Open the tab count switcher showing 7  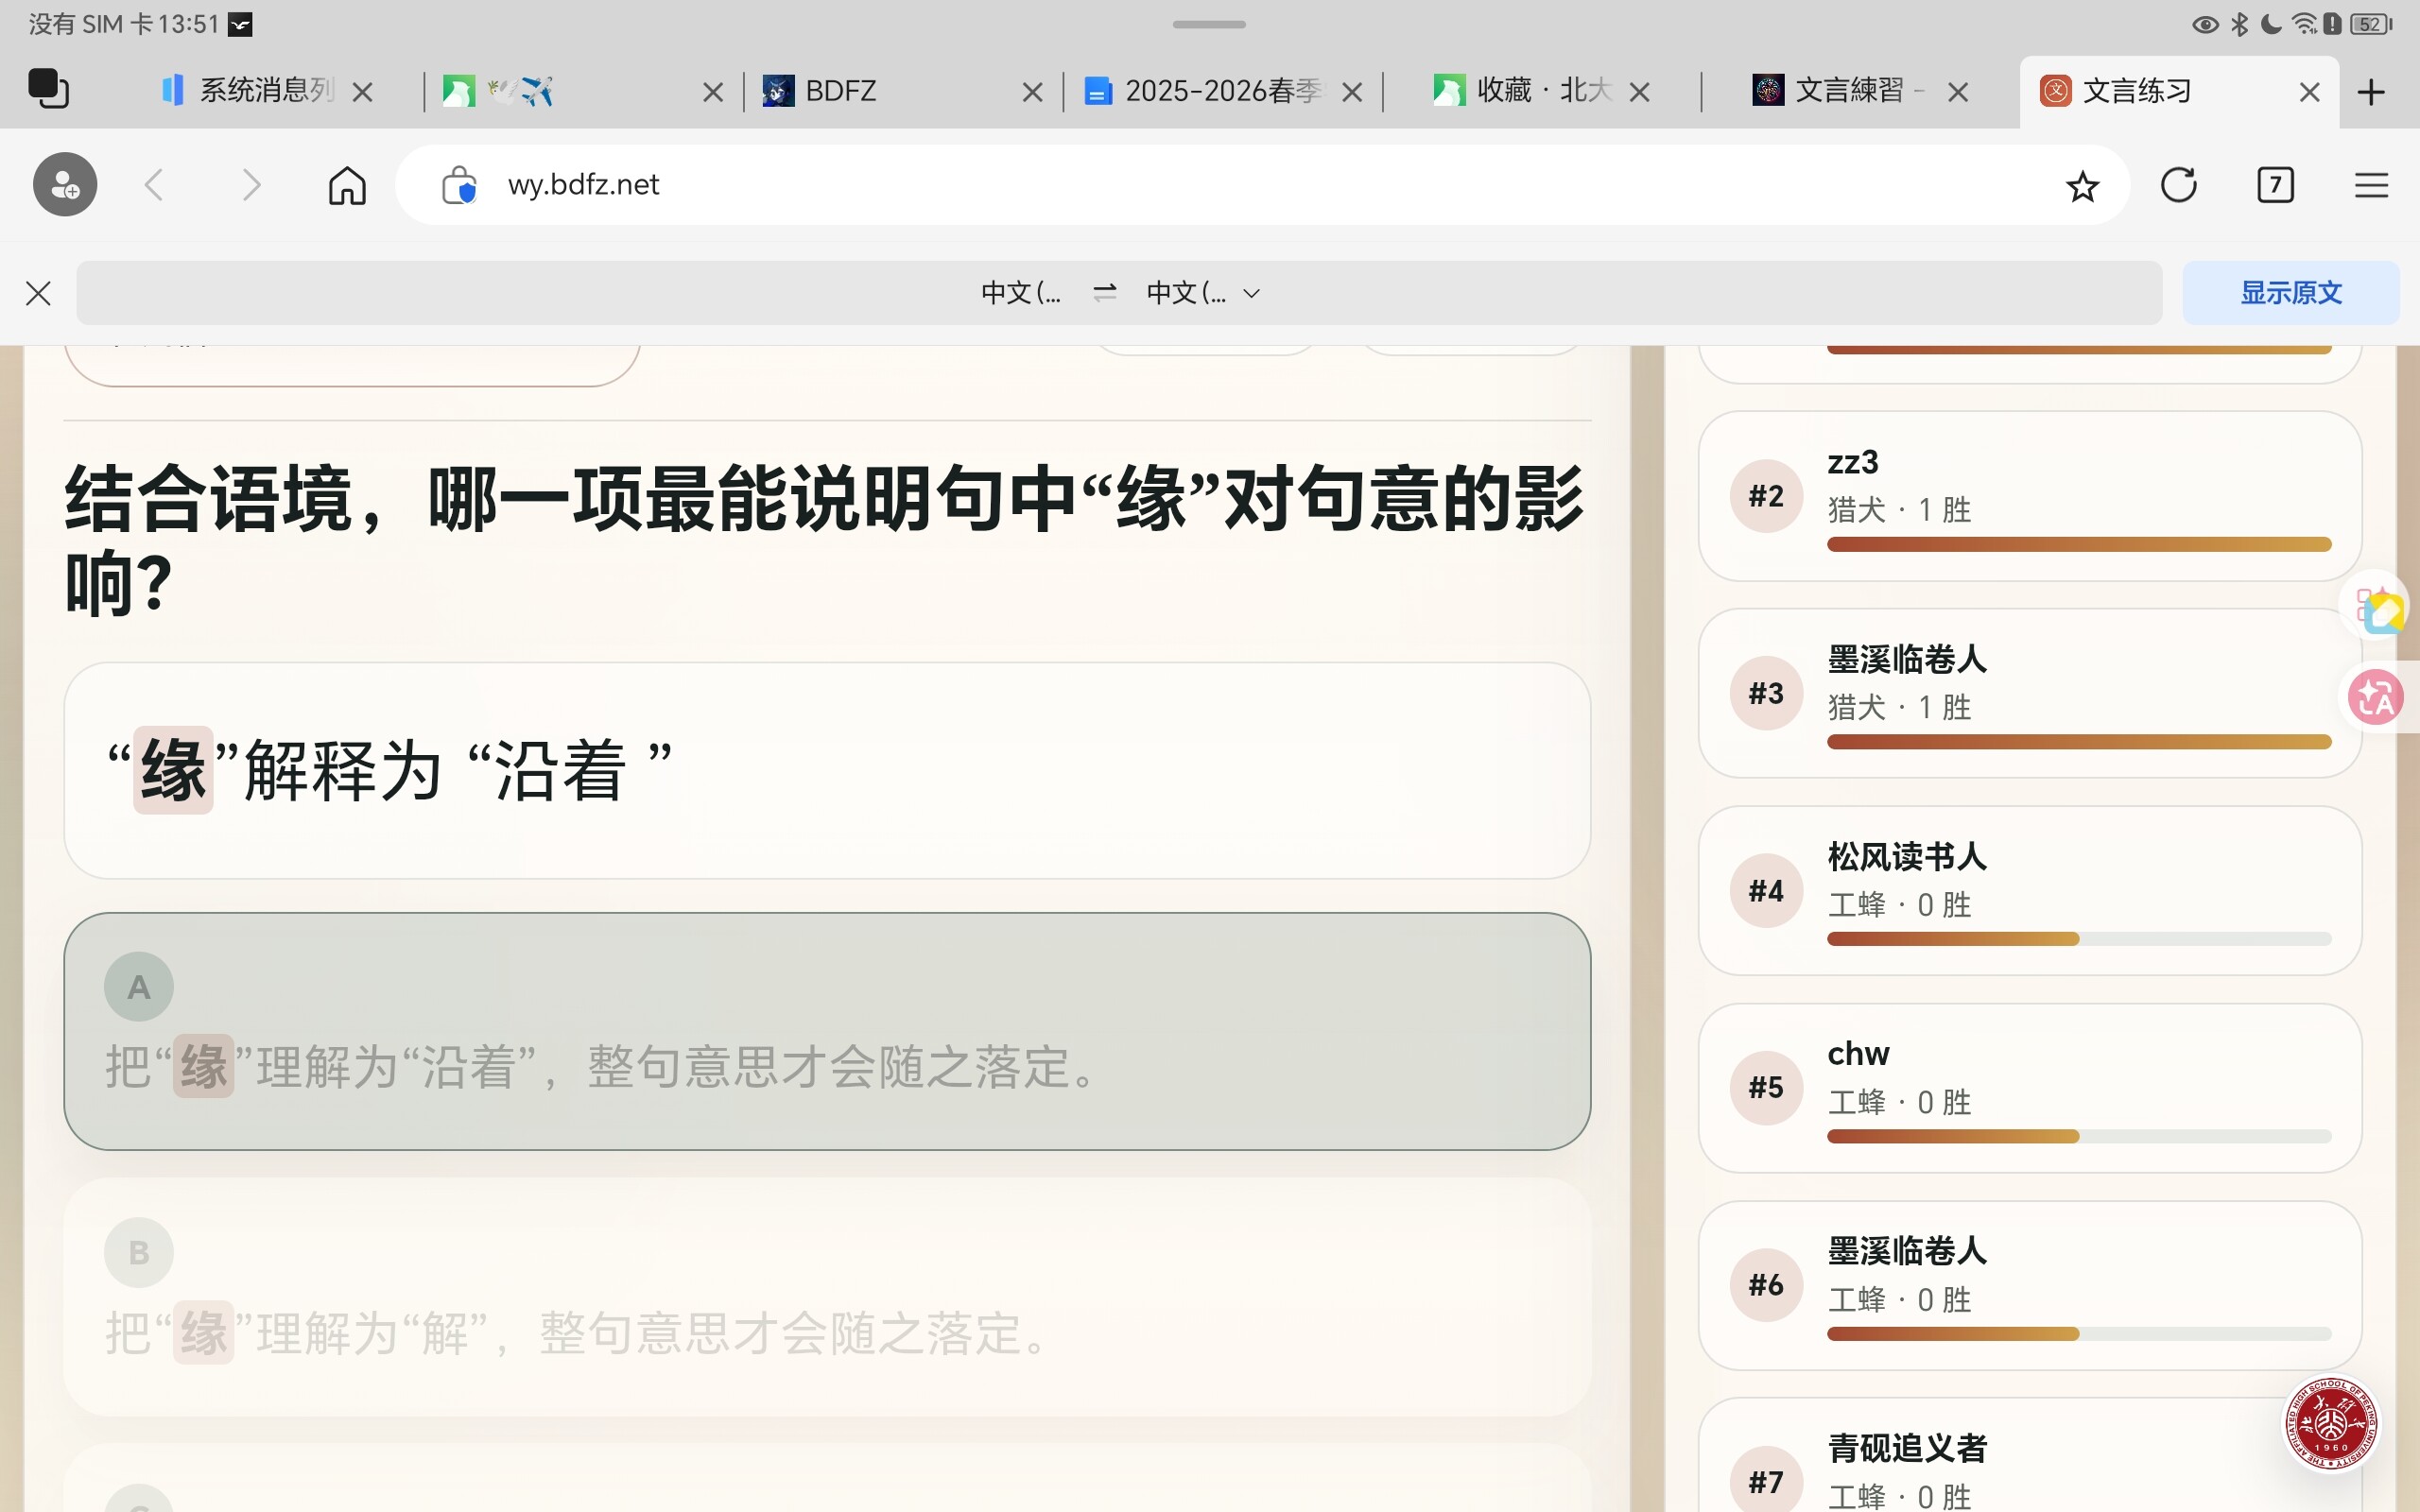(2275, 185)
